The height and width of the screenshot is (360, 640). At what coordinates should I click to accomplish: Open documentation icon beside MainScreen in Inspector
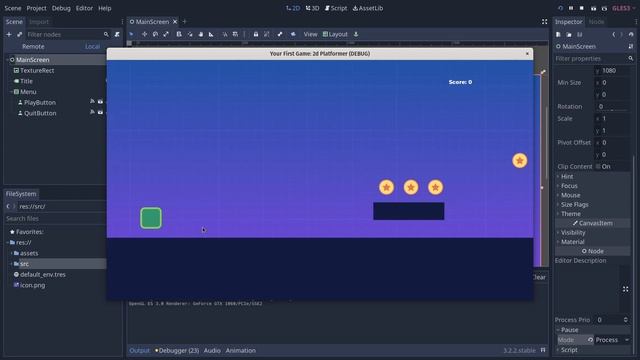point(631,47)
